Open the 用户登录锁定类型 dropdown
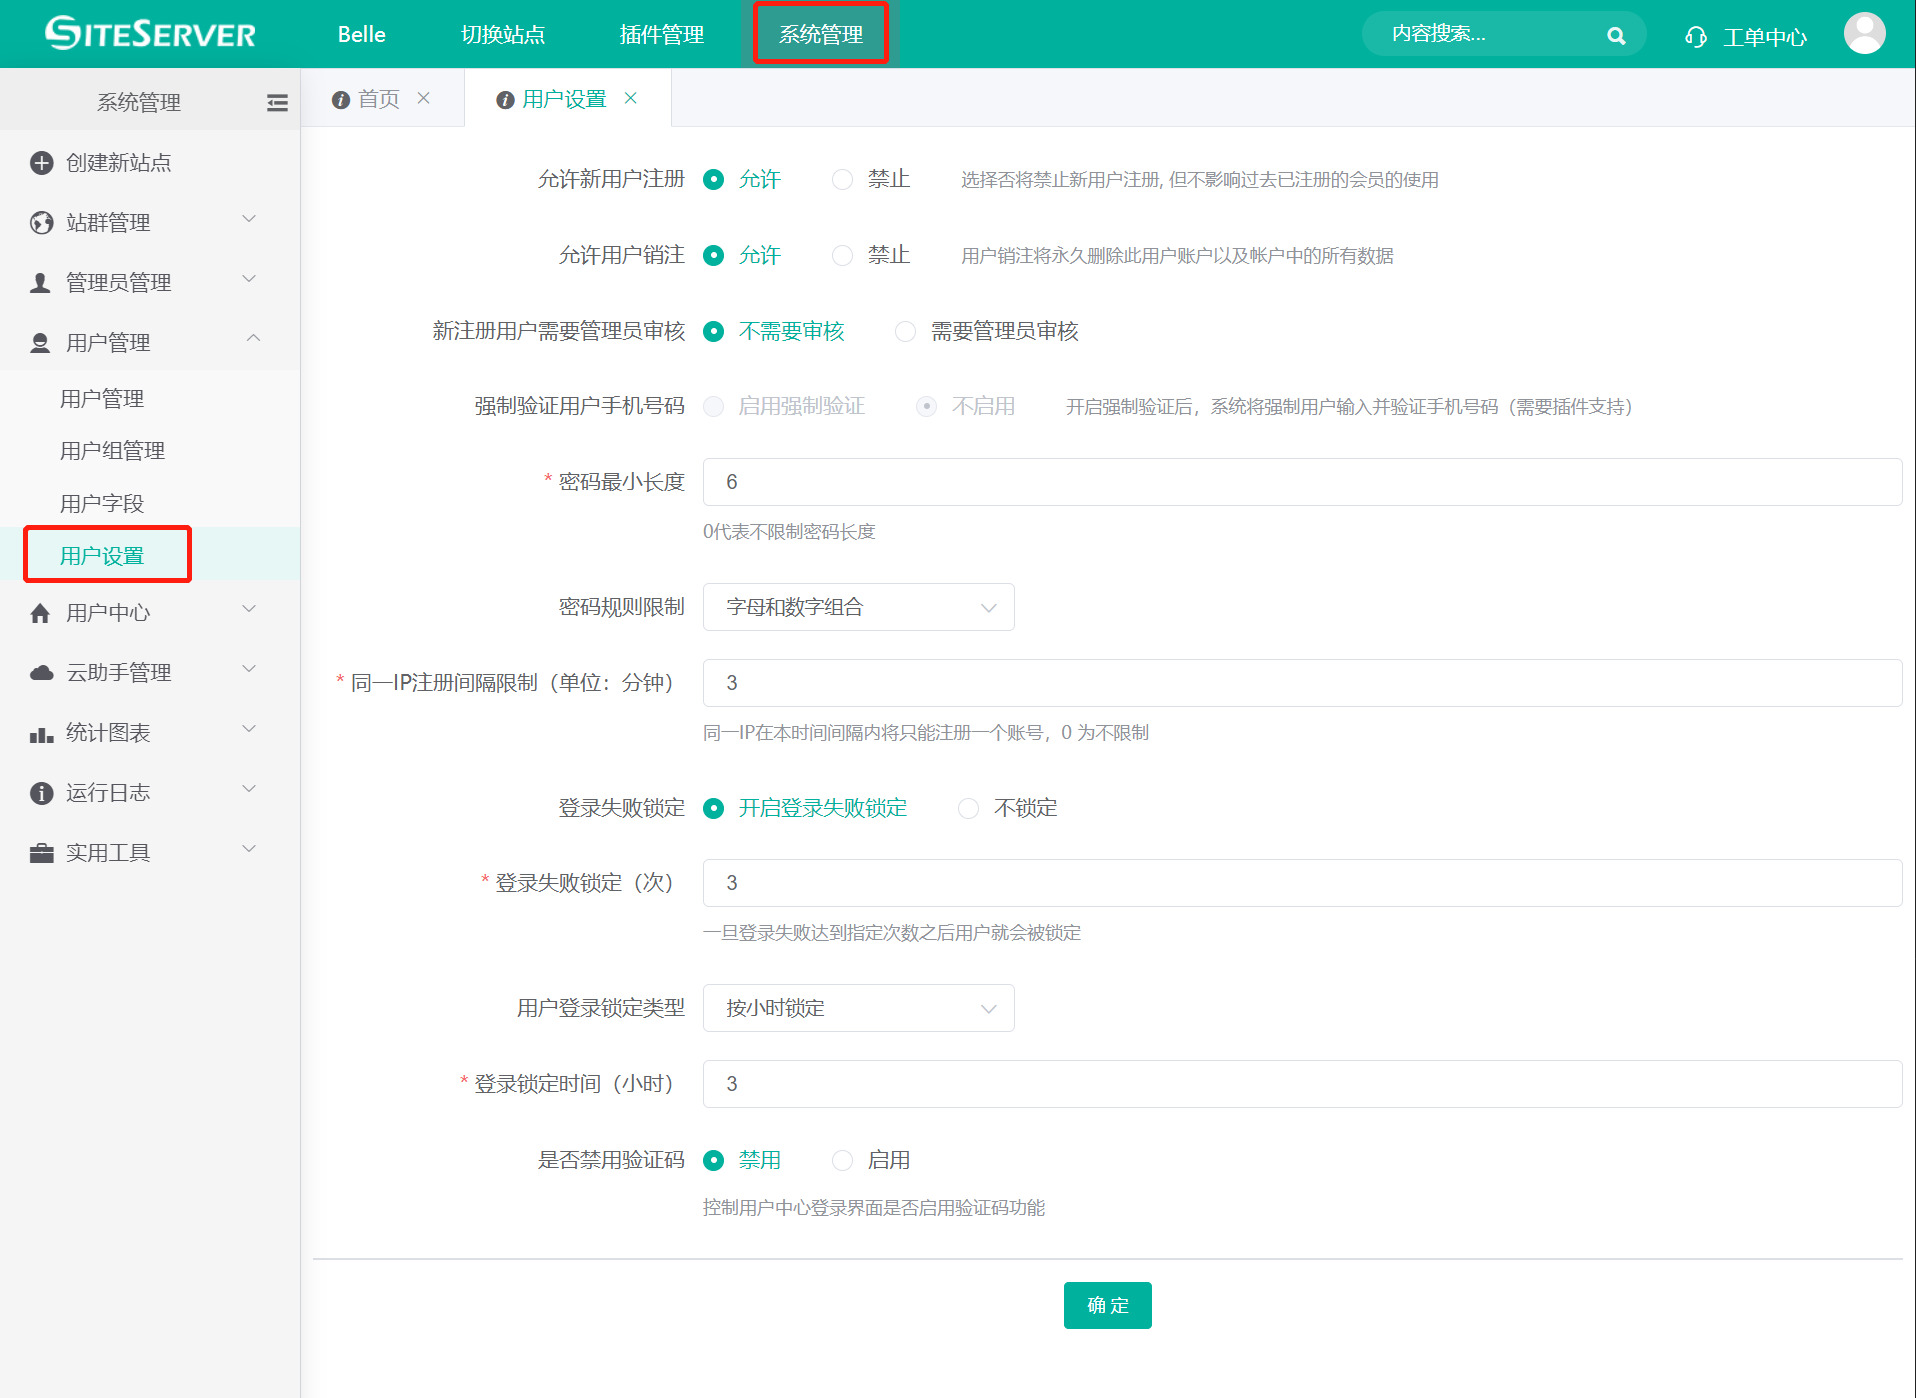1916x1398 pixels. click(x=857, y=1008)
